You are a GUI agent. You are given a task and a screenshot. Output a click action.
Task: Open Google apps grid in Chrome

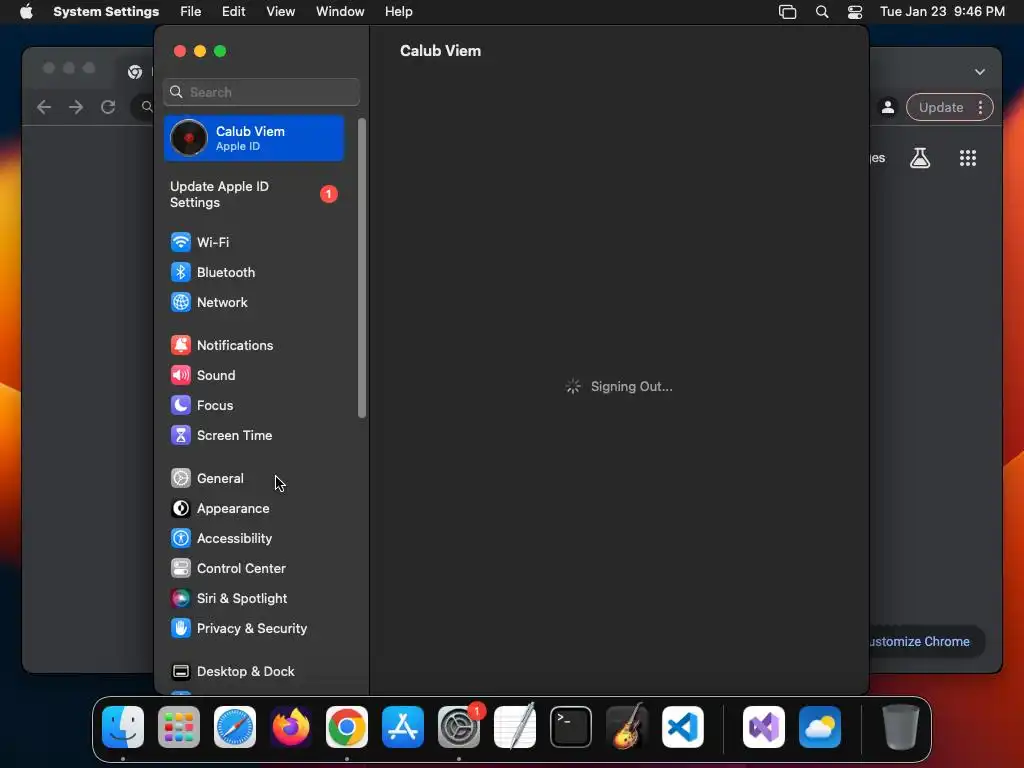click(x=968, y=158)
